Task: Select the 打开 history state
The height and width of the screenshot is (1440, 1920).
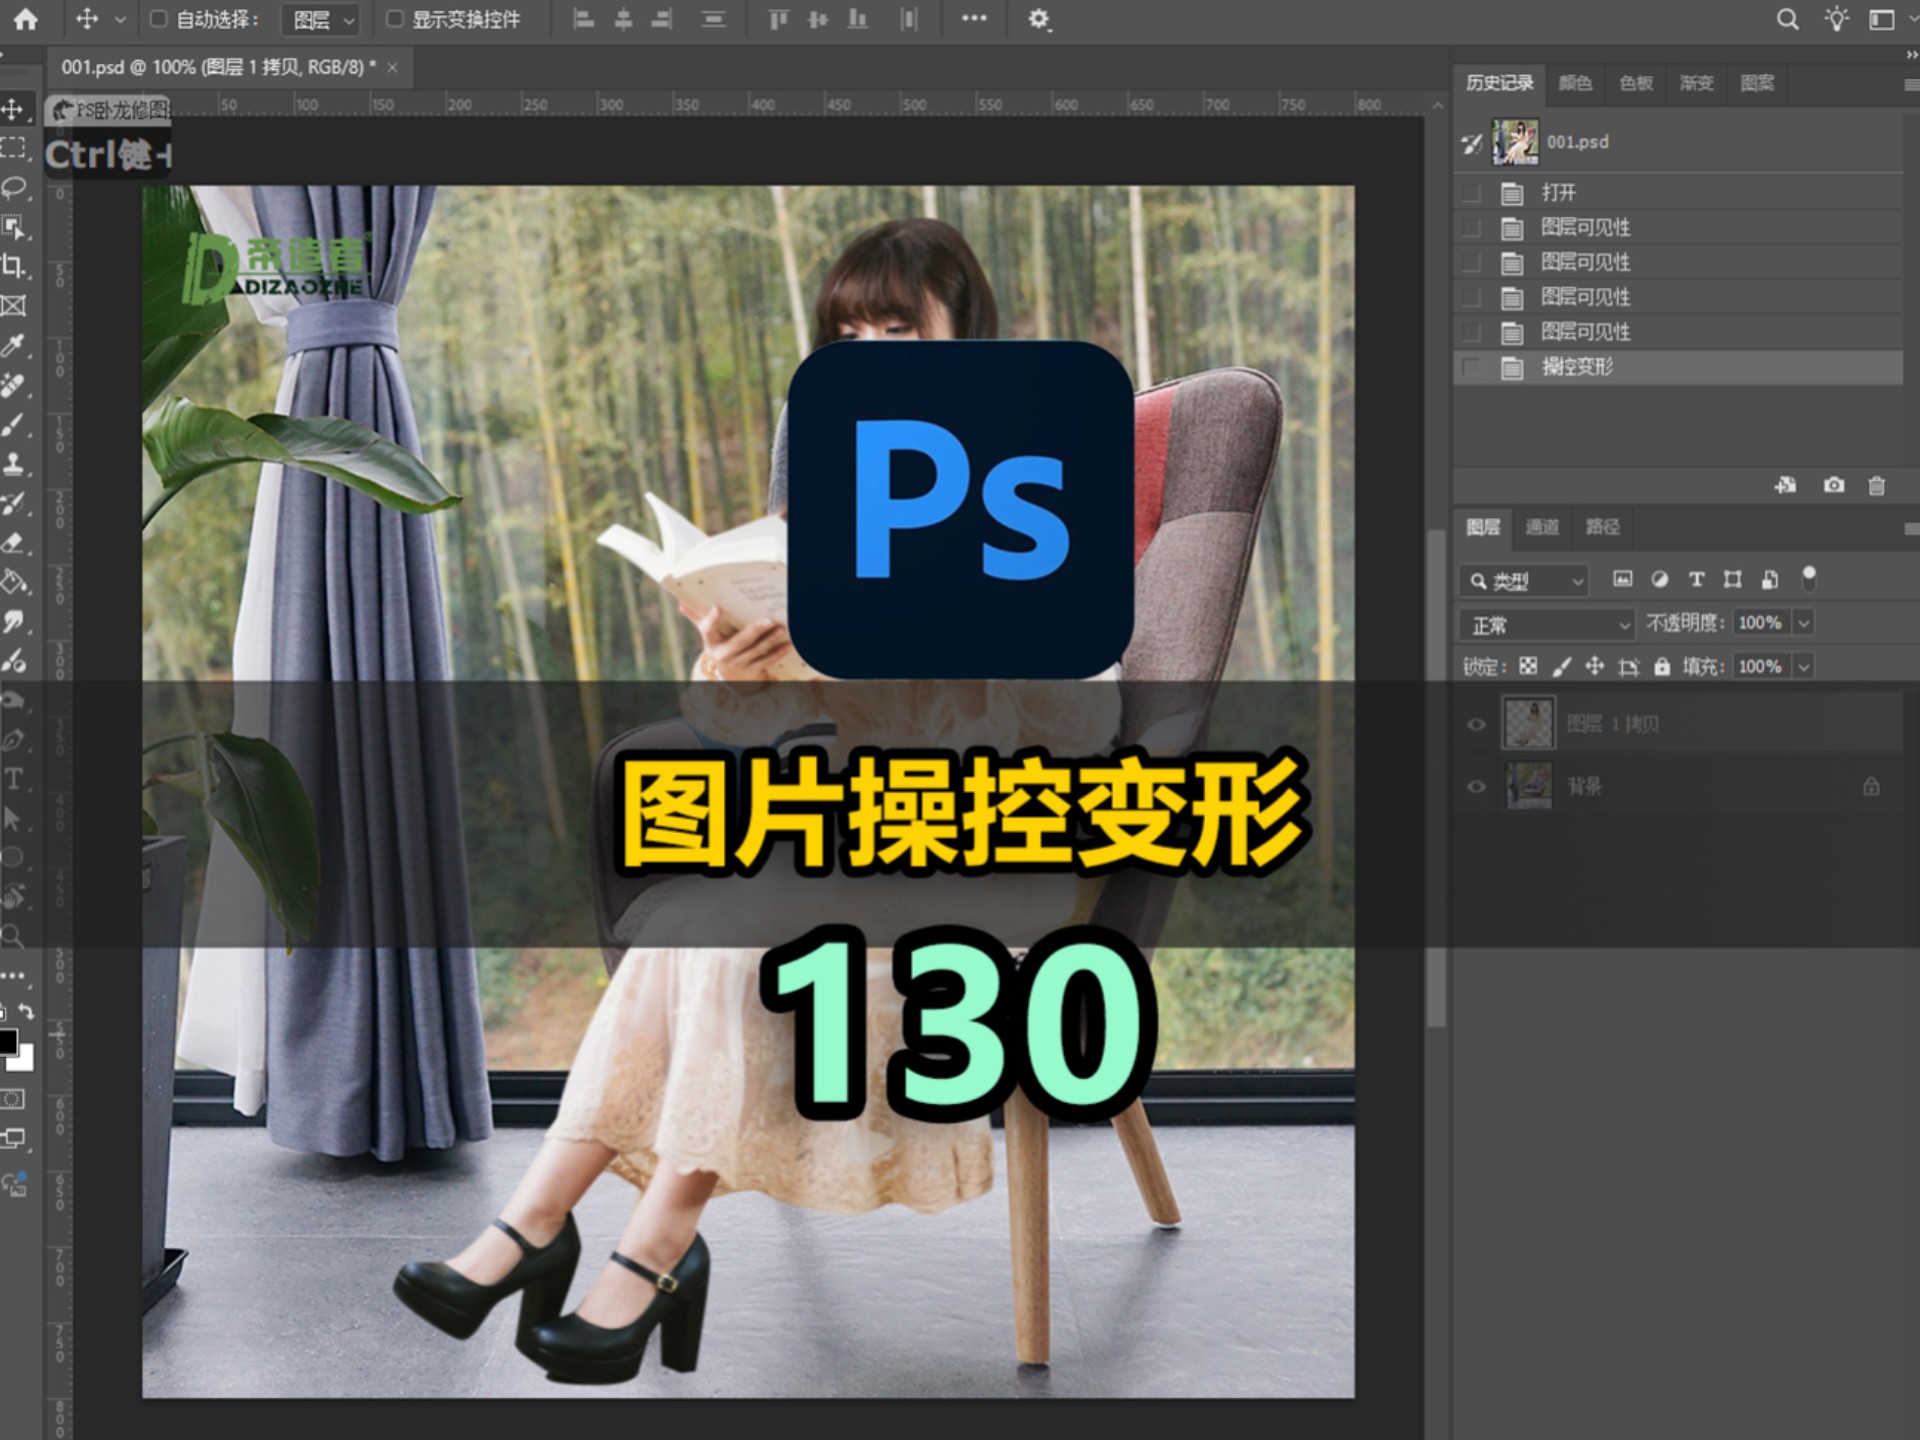Action: pos(1678,192)
